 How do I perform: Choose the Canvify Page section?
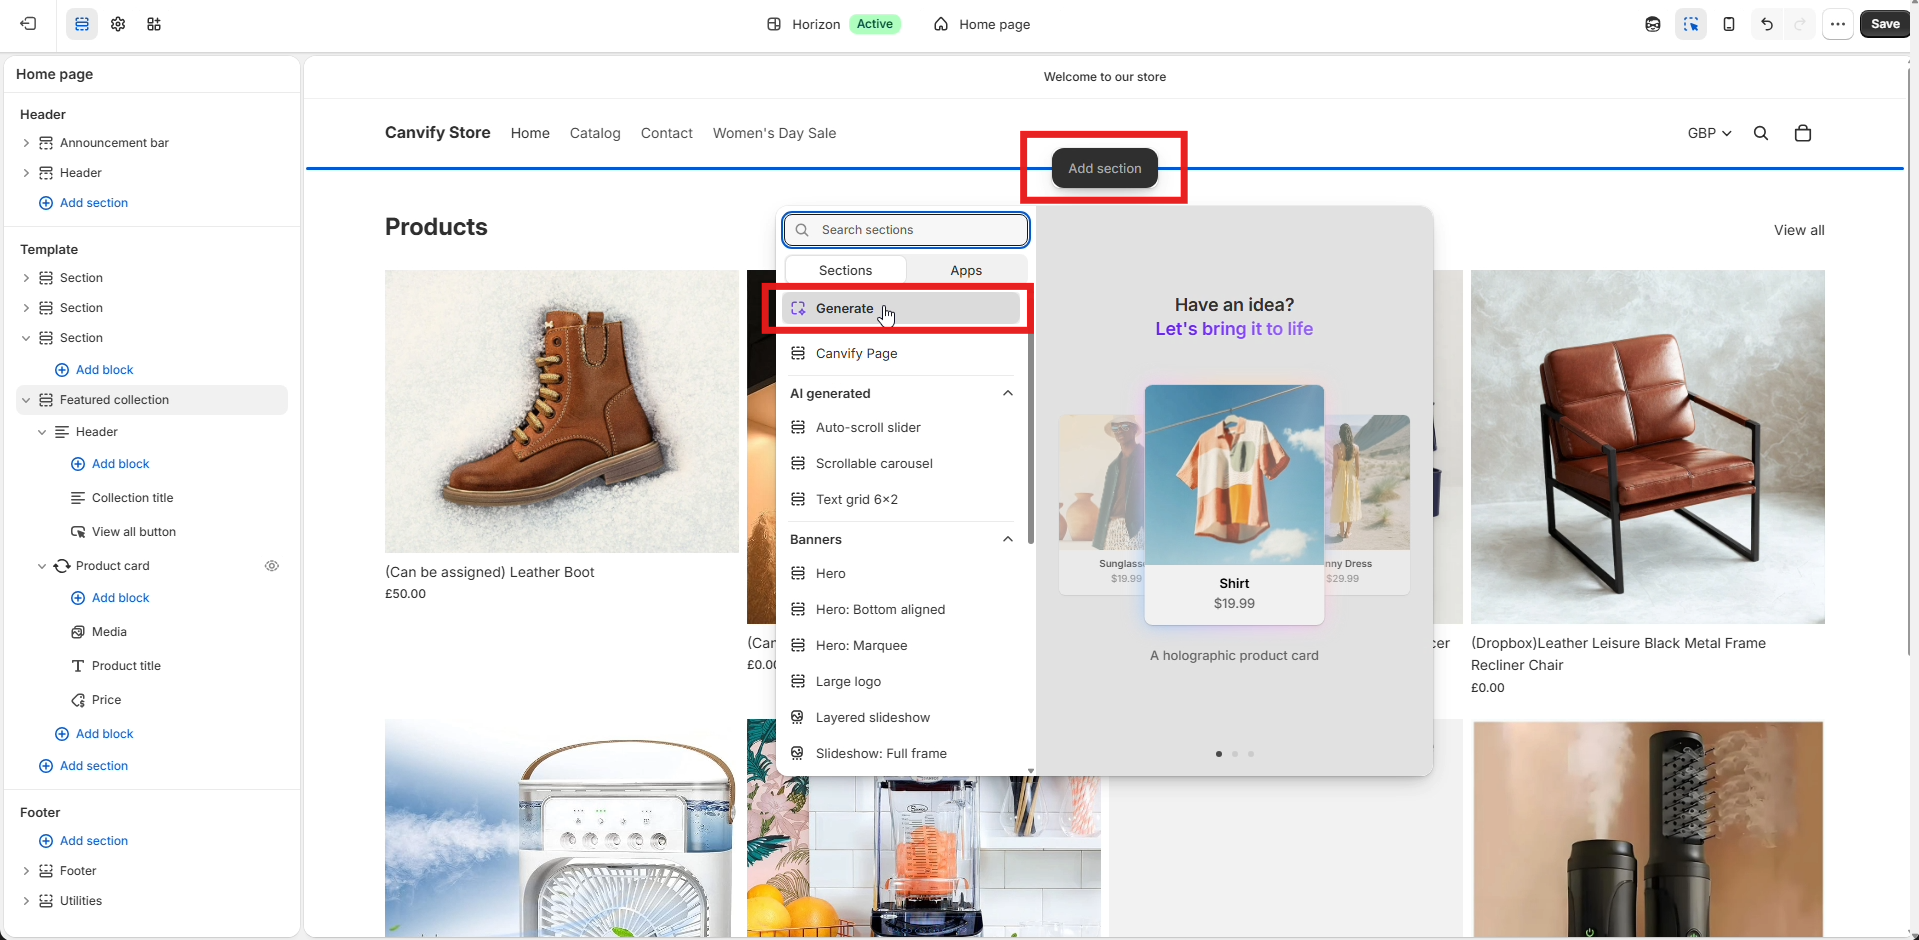tap(900, 354)
